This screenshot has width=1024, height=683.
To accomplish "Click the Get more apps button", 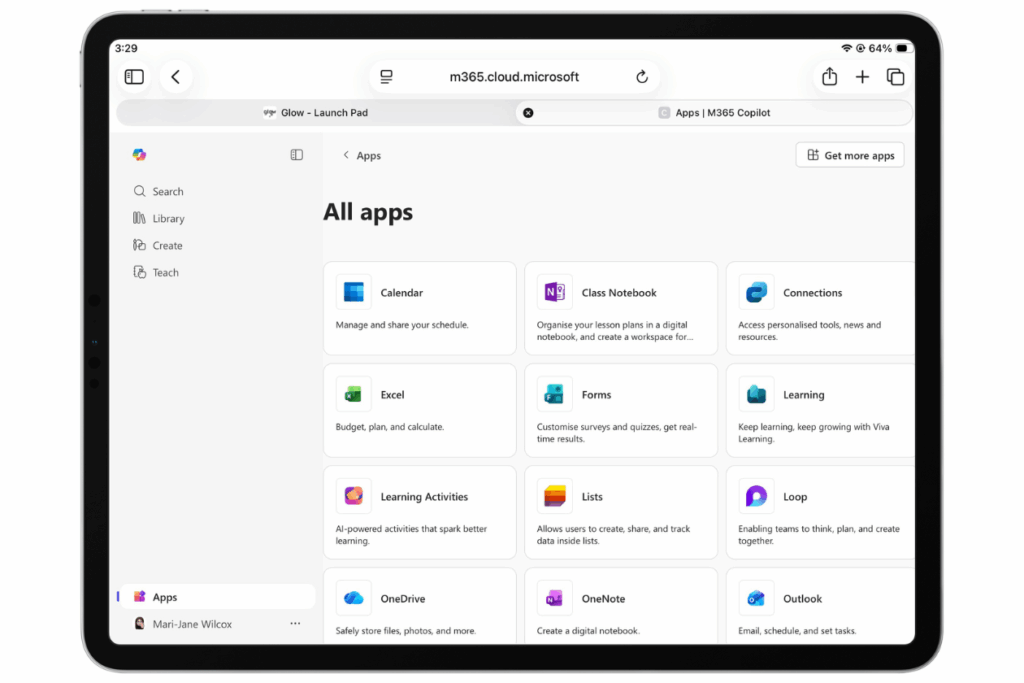I will click(850, 155).
